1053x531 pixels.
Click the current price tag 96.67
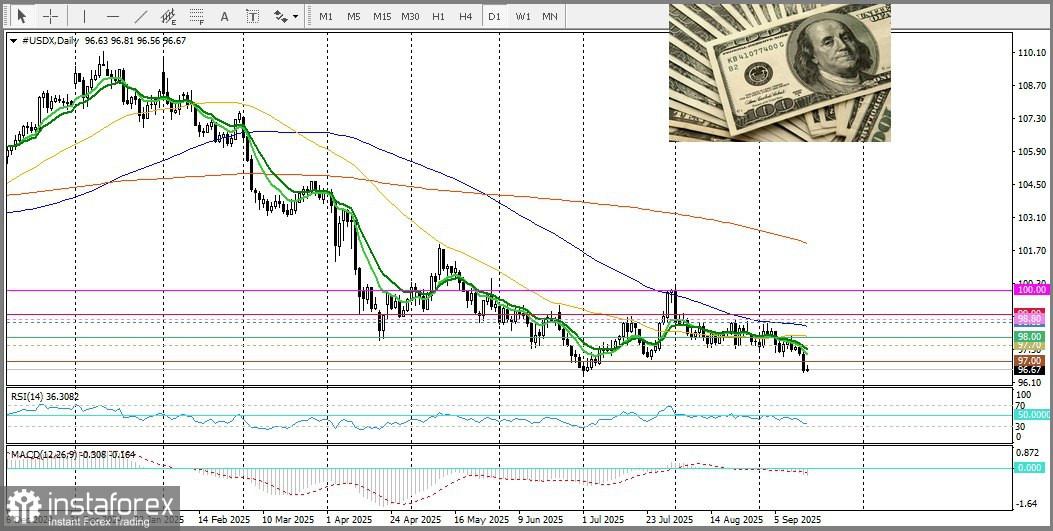tap(1030, 370)
